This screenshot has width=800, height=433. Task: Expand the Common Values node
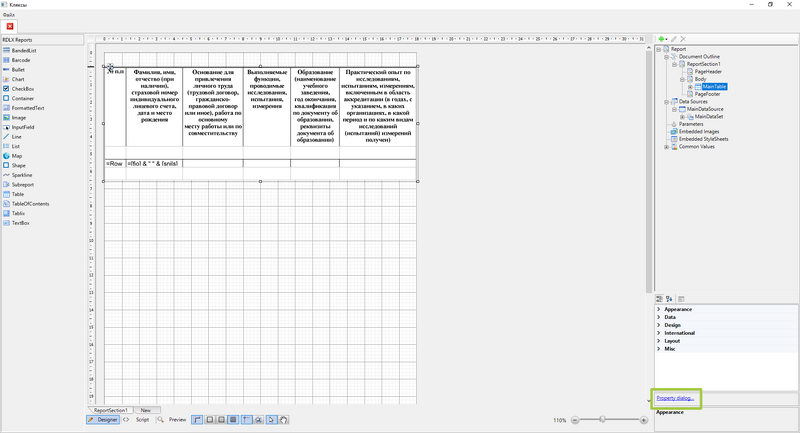[667, 147]
